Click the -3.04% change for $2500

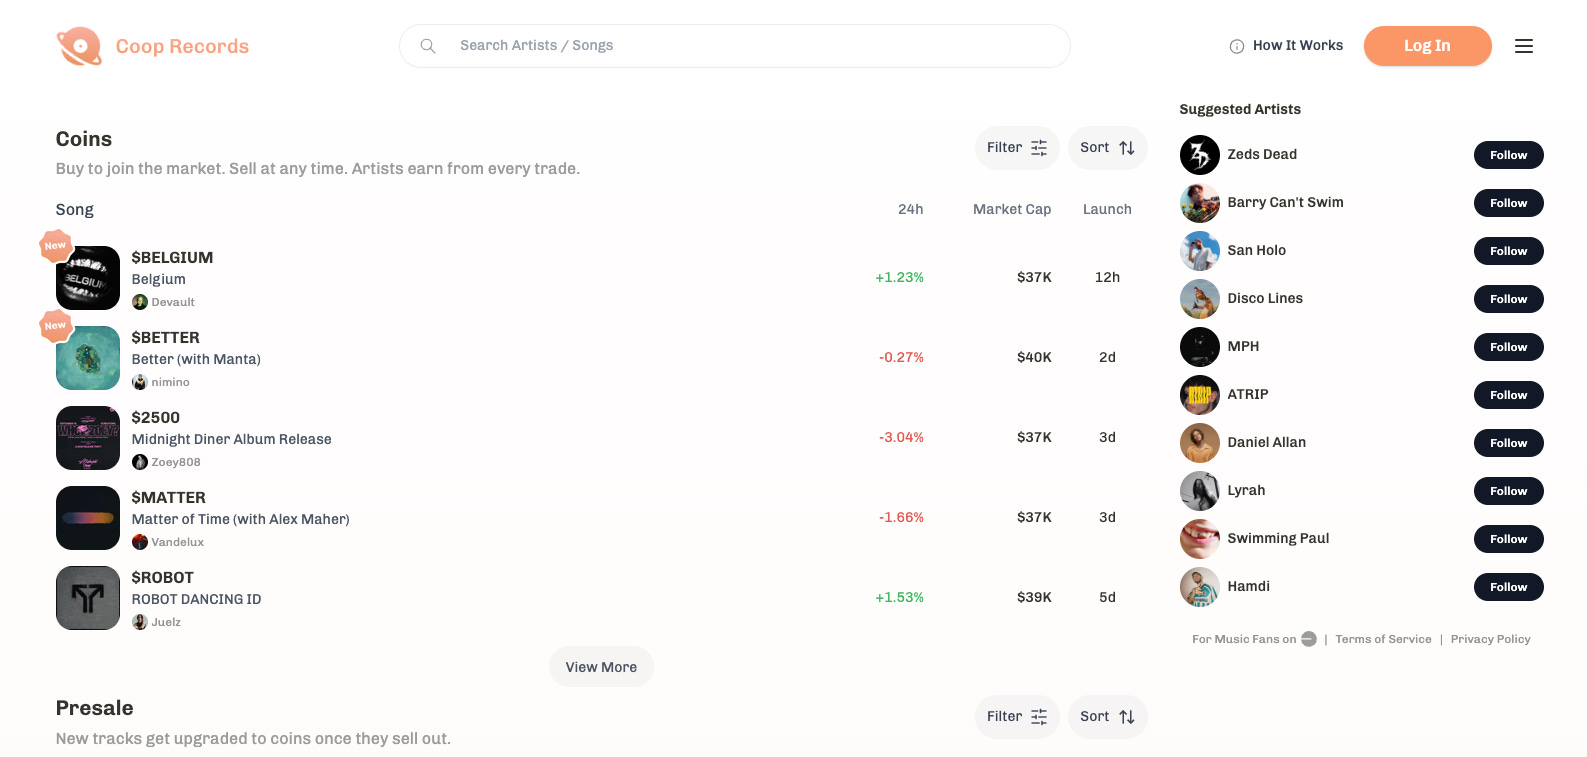[901, 437]
